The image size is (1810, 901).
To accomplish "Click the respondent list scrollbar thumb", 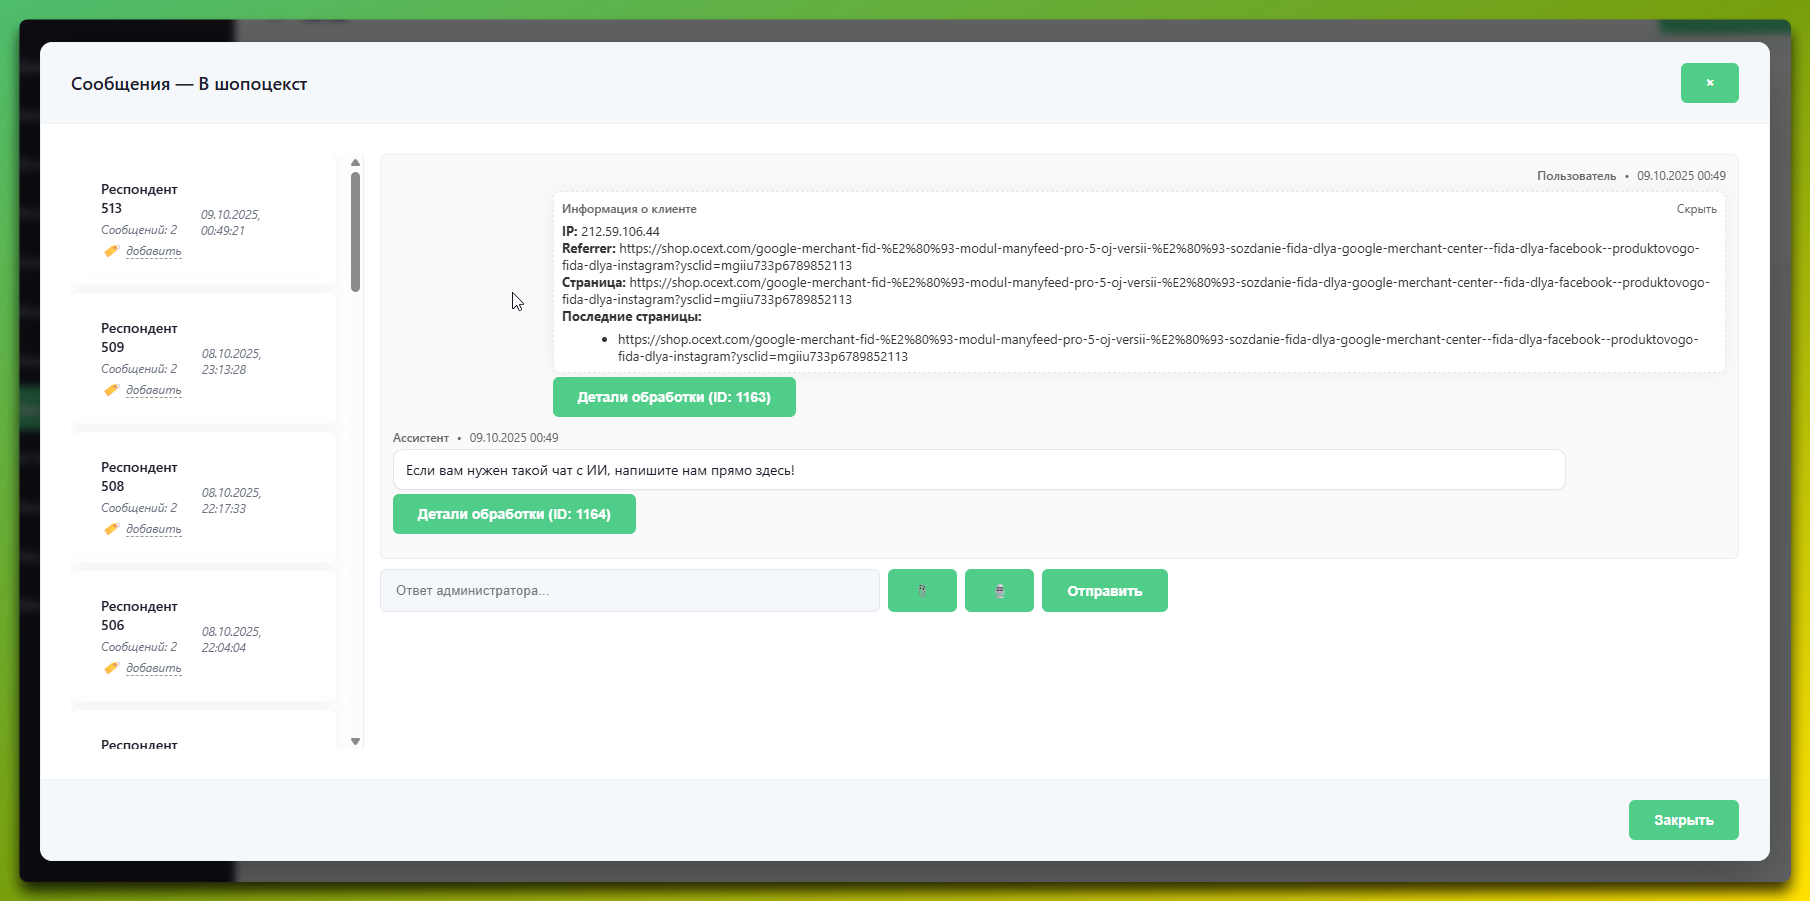I will tap(355, 232).
